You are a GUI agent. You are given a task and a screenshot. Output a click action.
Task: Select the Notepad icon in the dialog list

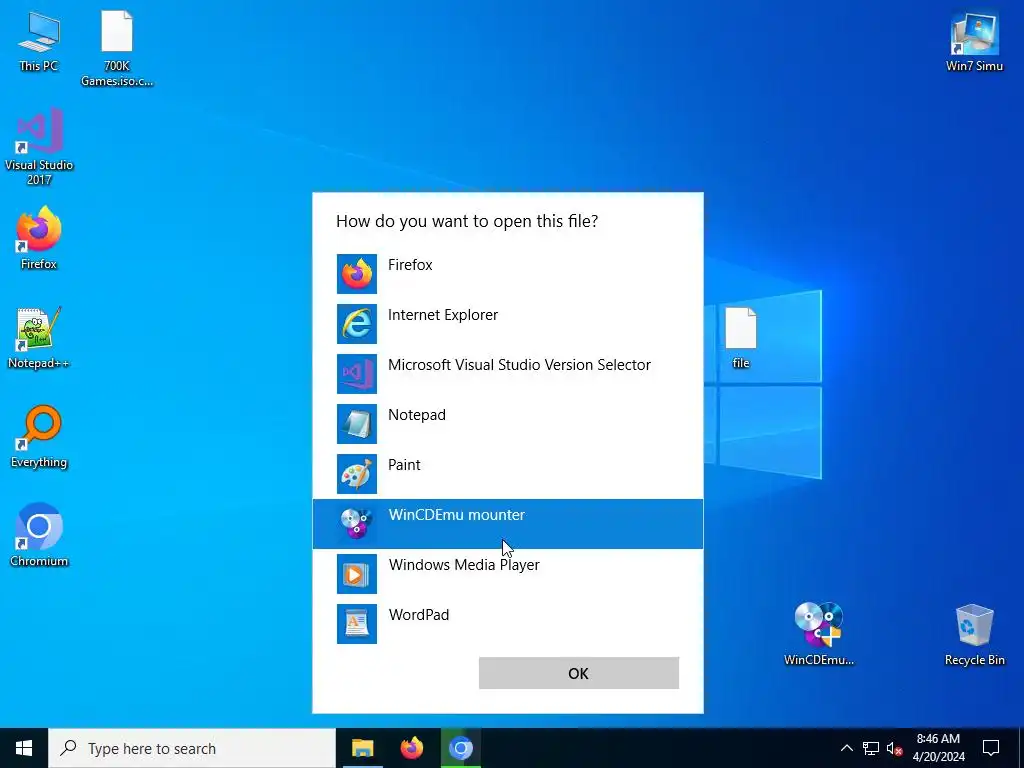[357, 424]
